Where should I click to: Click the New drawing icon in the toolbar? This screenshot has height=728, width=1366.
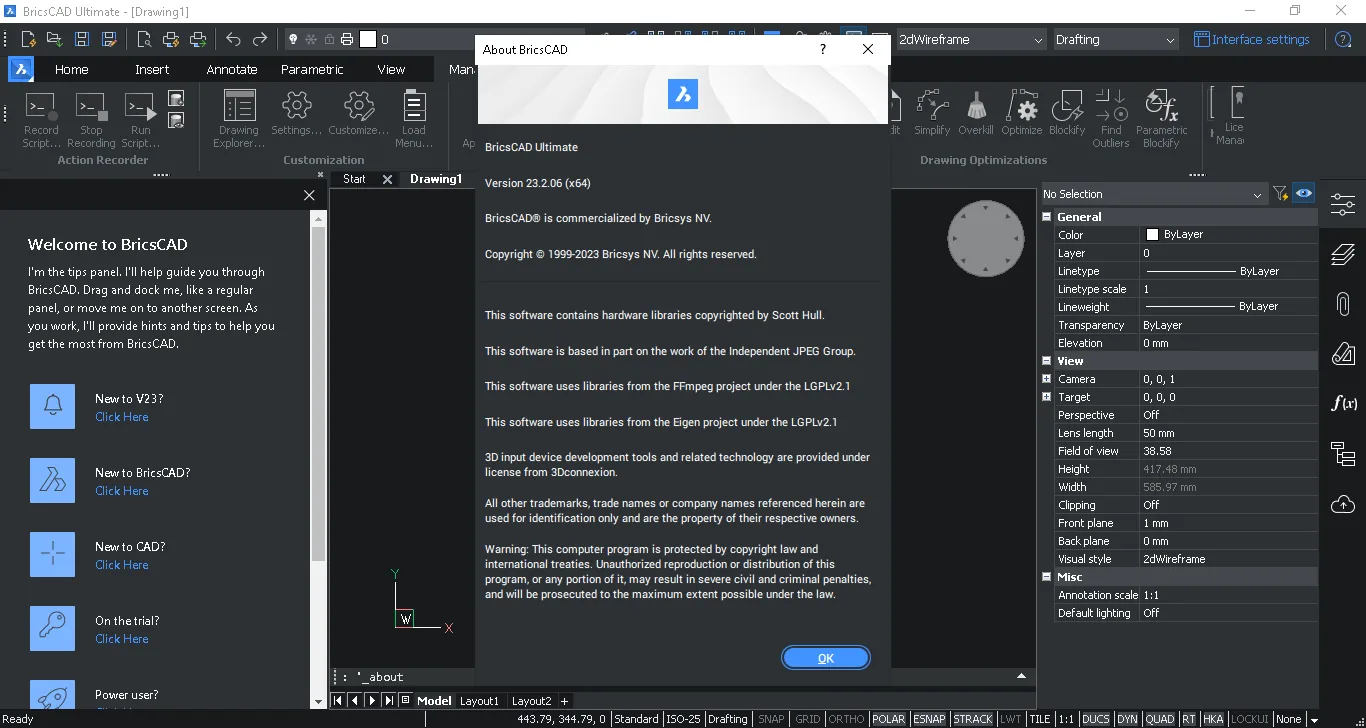click(29, 40)
